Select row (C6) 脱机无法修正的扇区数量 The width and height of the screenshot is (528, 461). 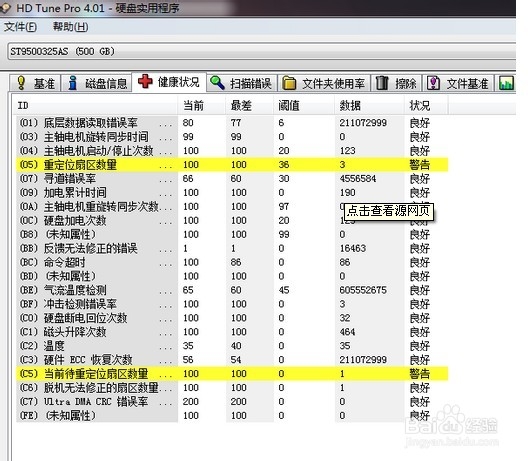pos(232,388)
